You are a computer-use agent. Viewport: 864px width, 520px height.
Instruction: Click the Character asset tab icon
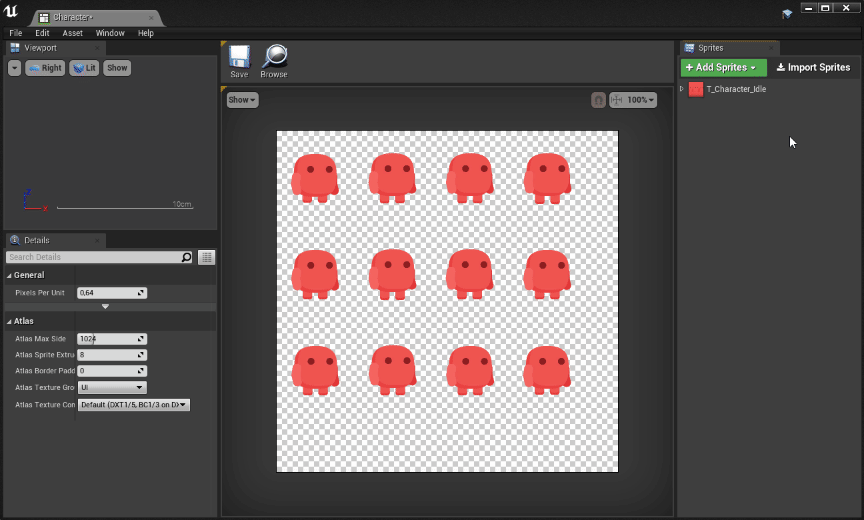(44, 18)
